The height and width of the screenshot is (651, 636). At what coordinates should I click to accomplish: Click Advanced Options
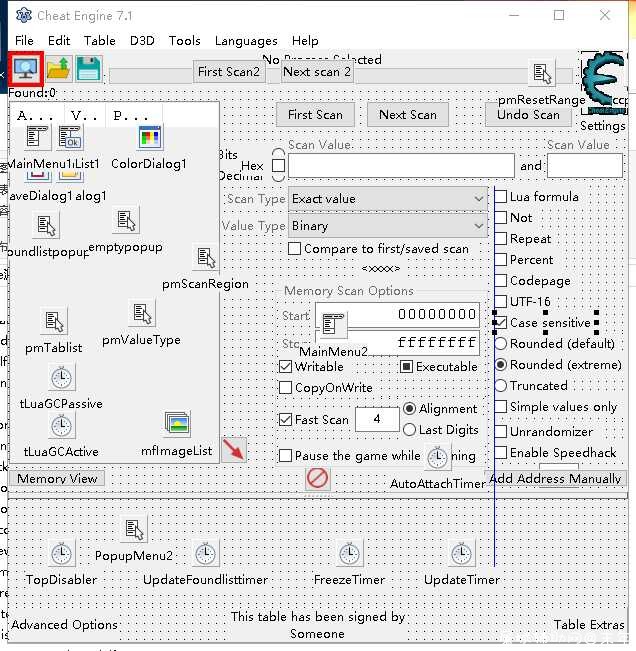[x=64, y=624]
